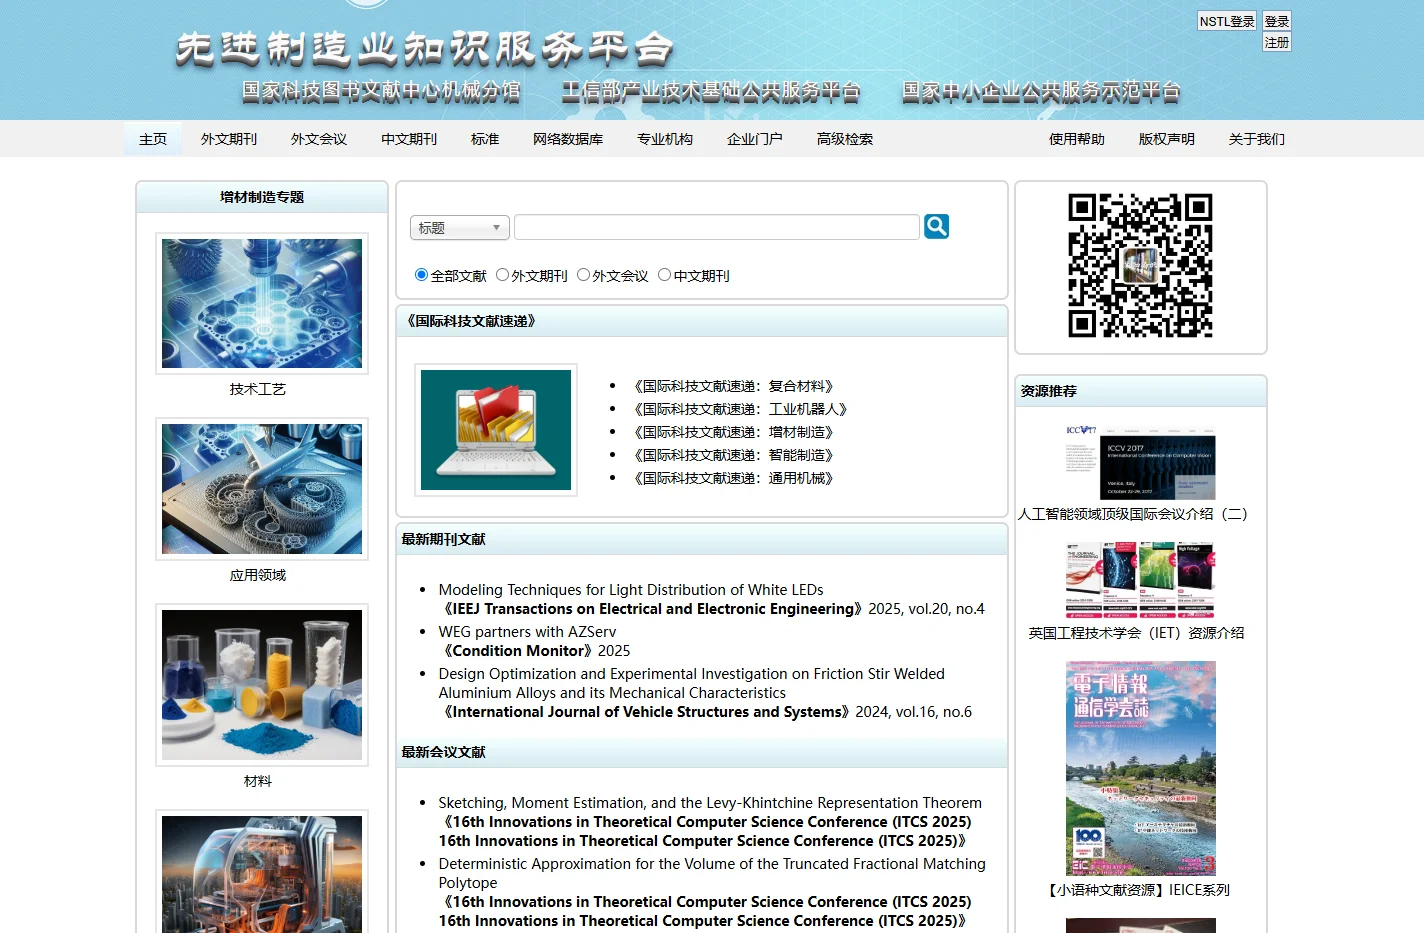Click the 注册 button

point(1277,42)
